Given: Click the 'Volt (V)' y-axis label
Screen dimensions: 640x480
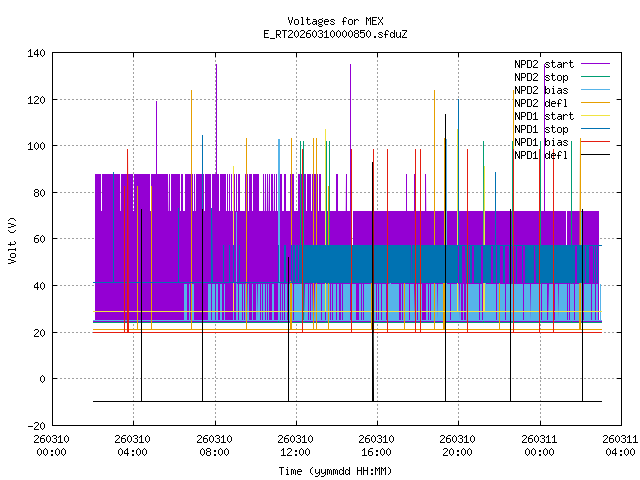Looking at the screenshot, I should (12, 239).
